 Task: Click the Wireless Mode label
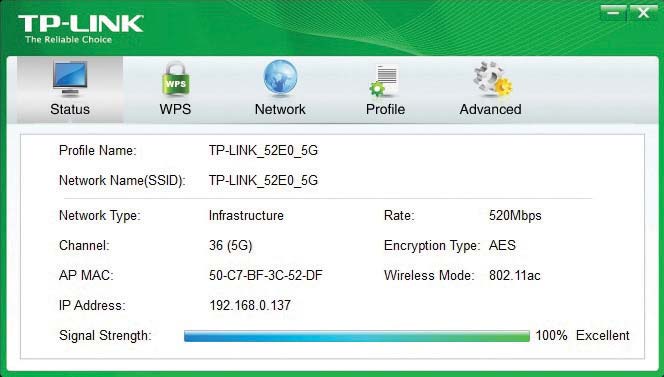429,275
